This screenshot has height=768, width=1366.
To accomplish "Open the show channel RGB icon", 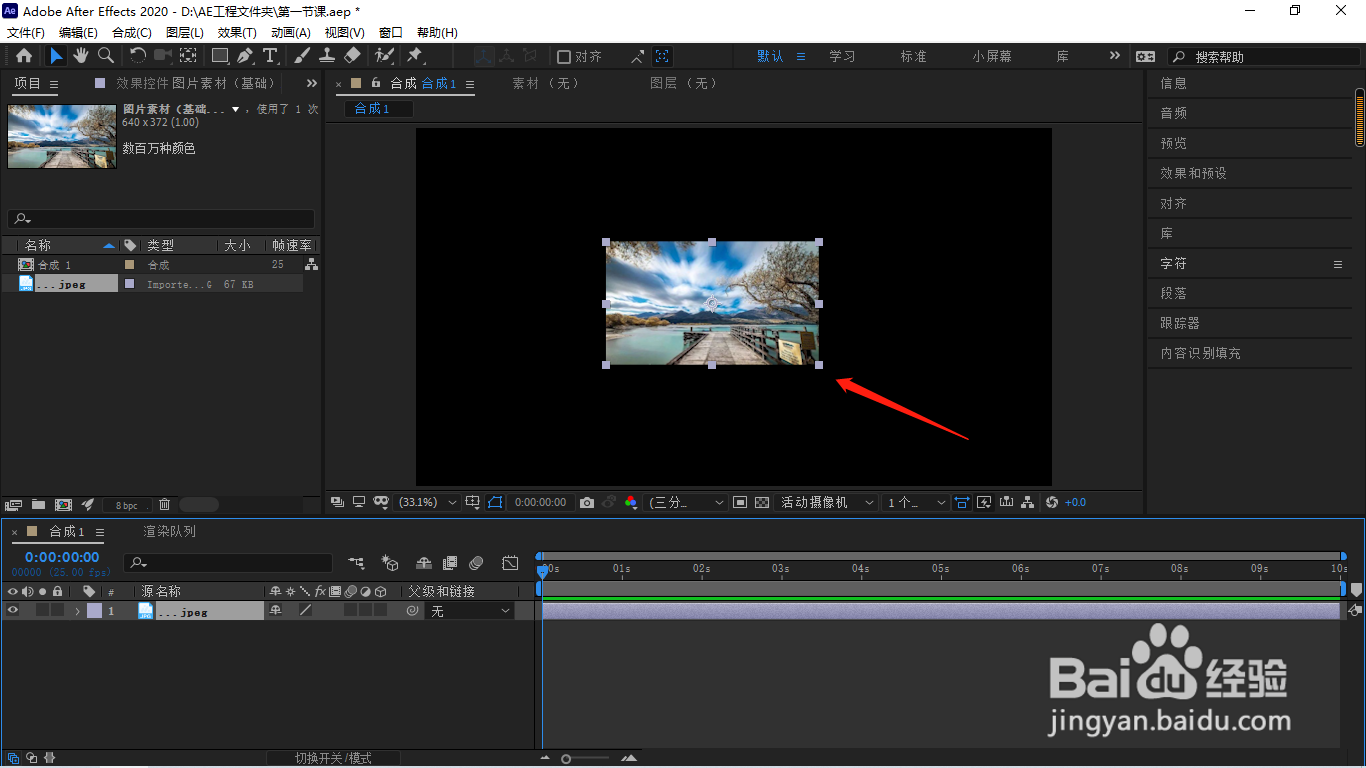I will [x=631, y=502].
